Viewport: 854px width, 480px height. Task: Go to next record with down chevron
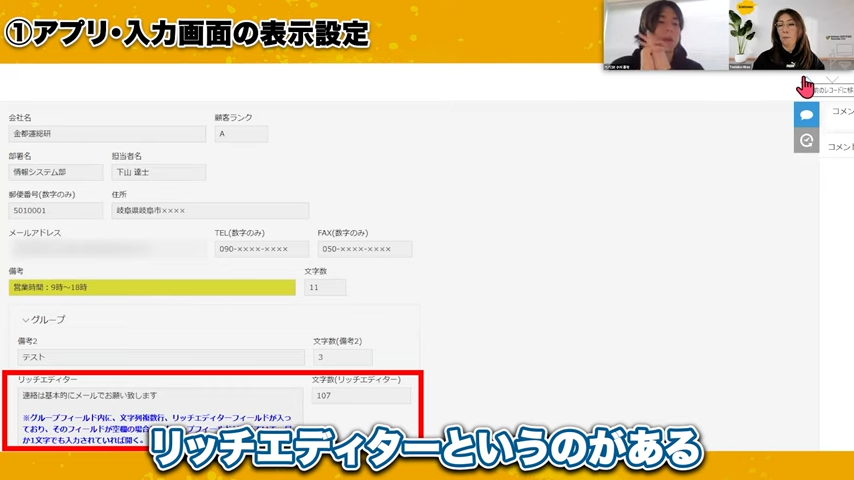(832, 80)
